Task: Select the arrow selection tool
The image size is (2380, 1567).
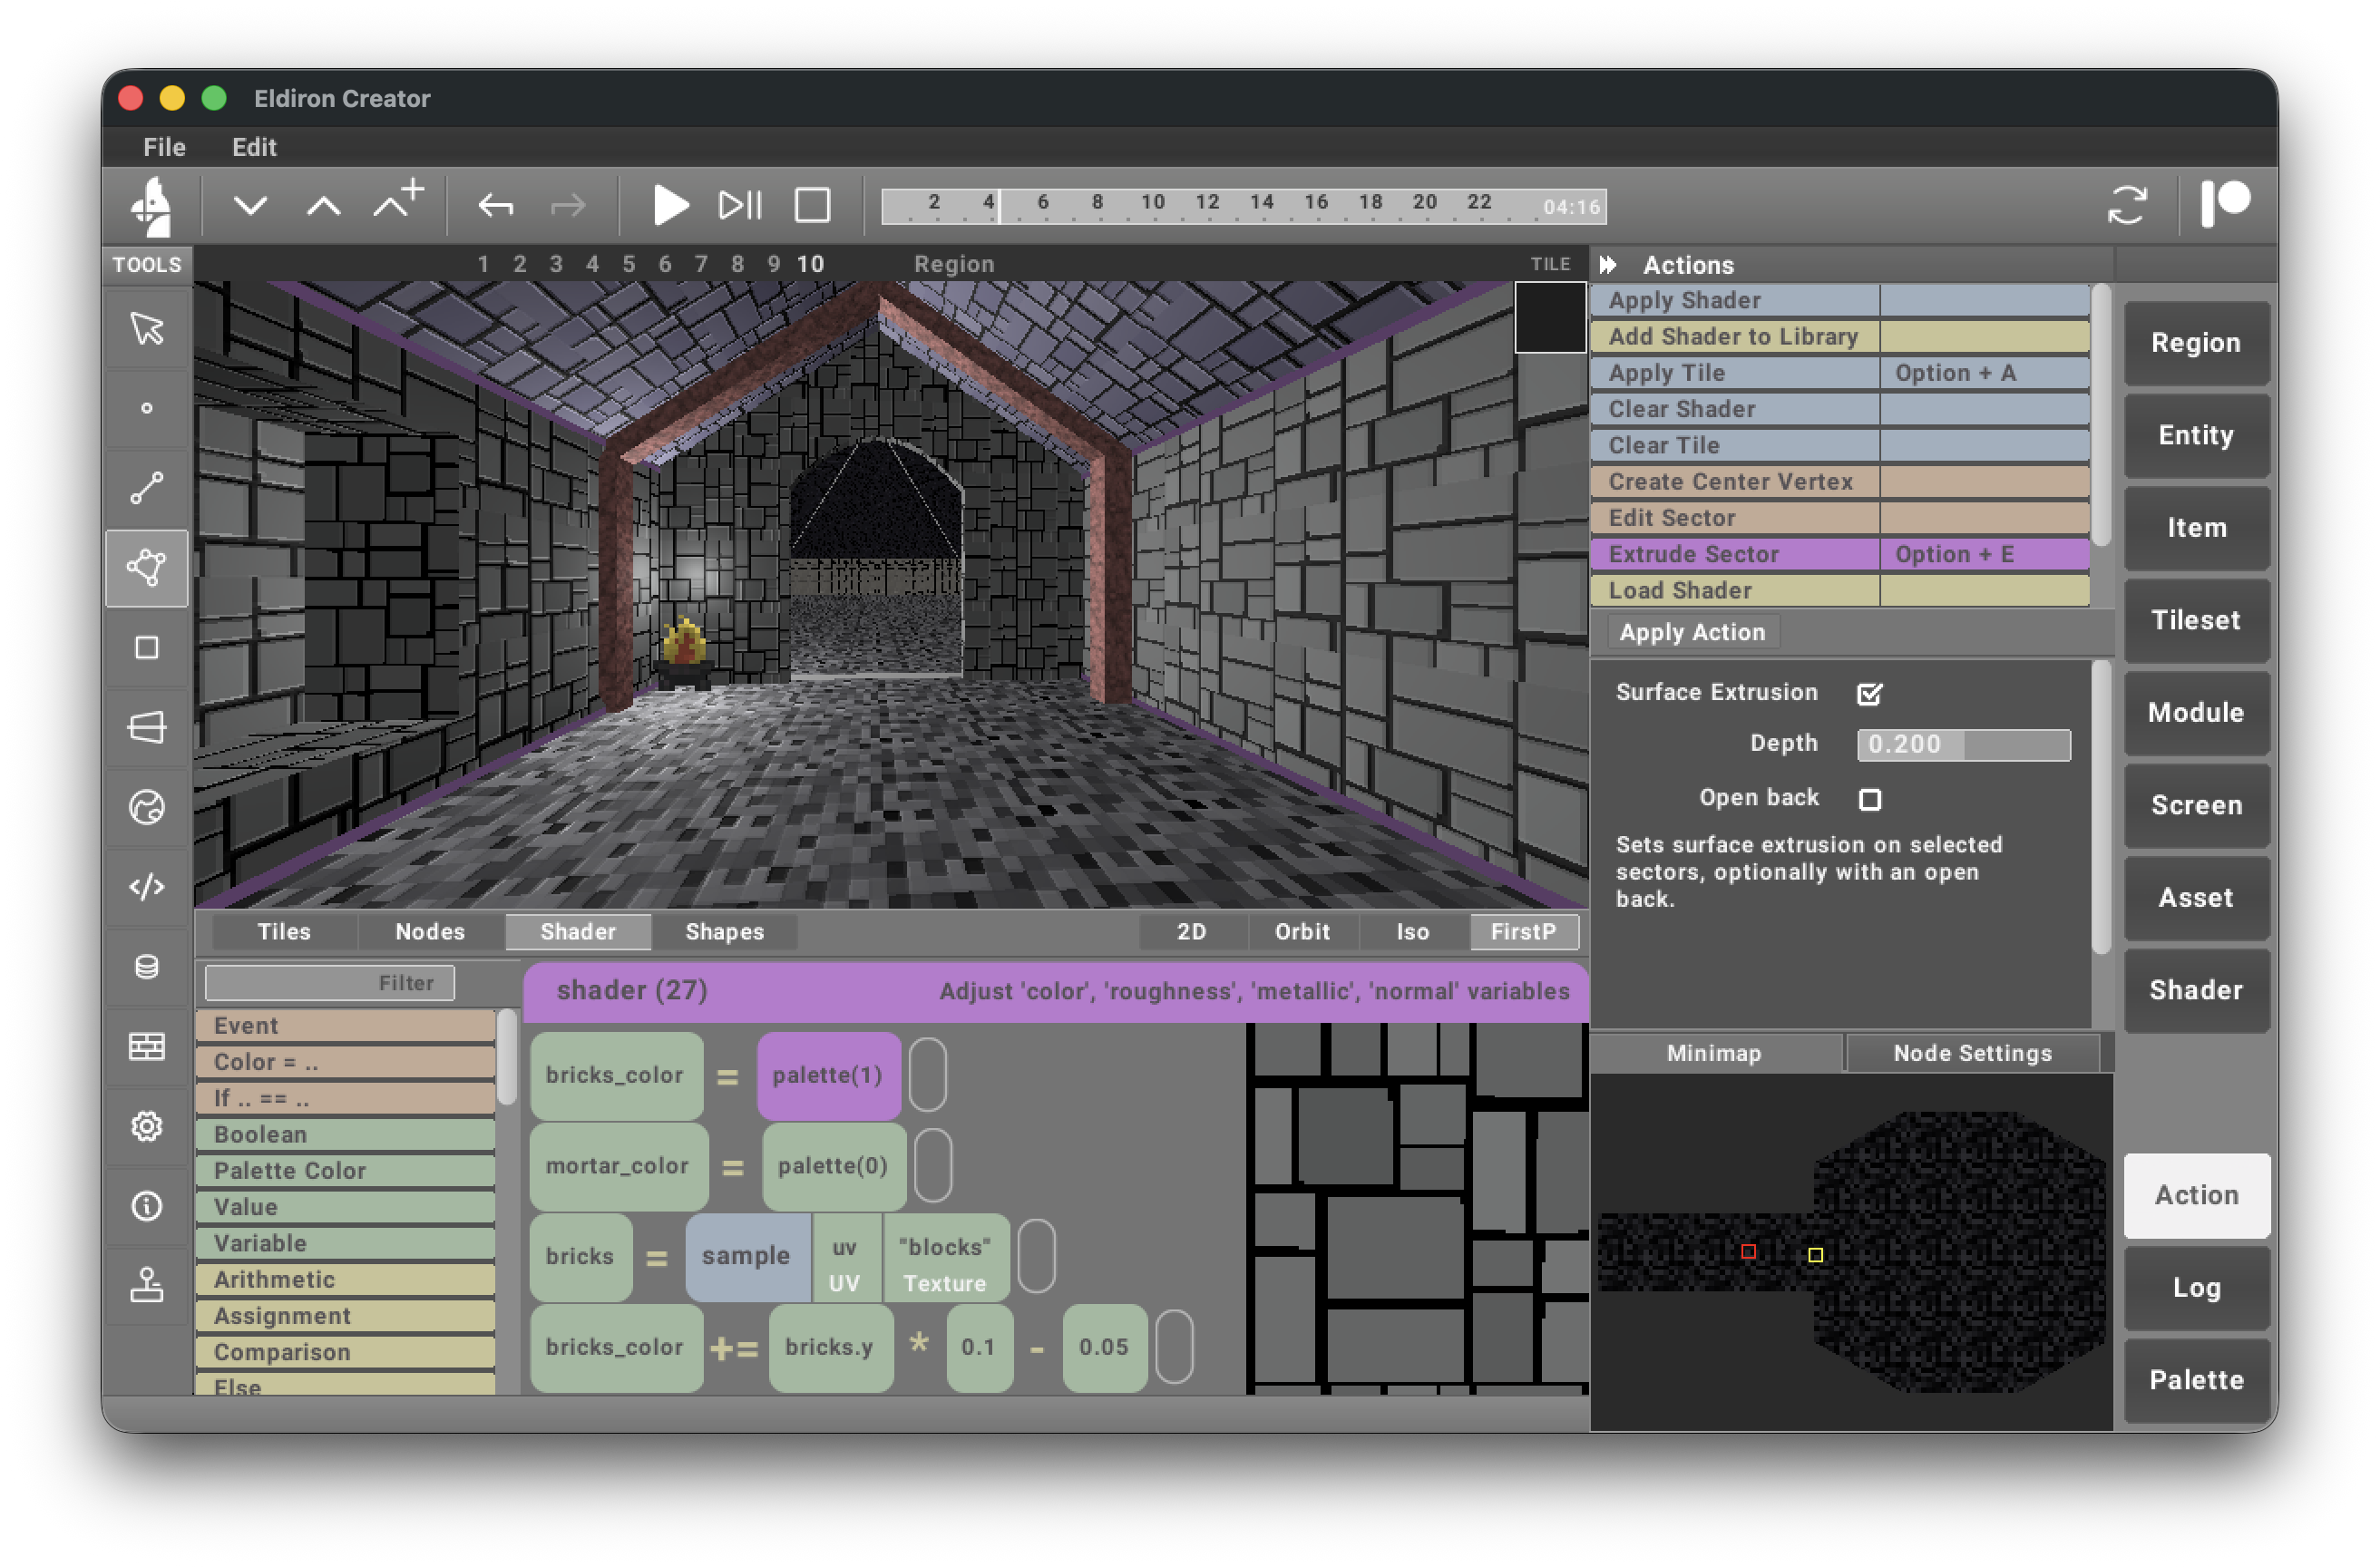Action: (x=146, y=329)
